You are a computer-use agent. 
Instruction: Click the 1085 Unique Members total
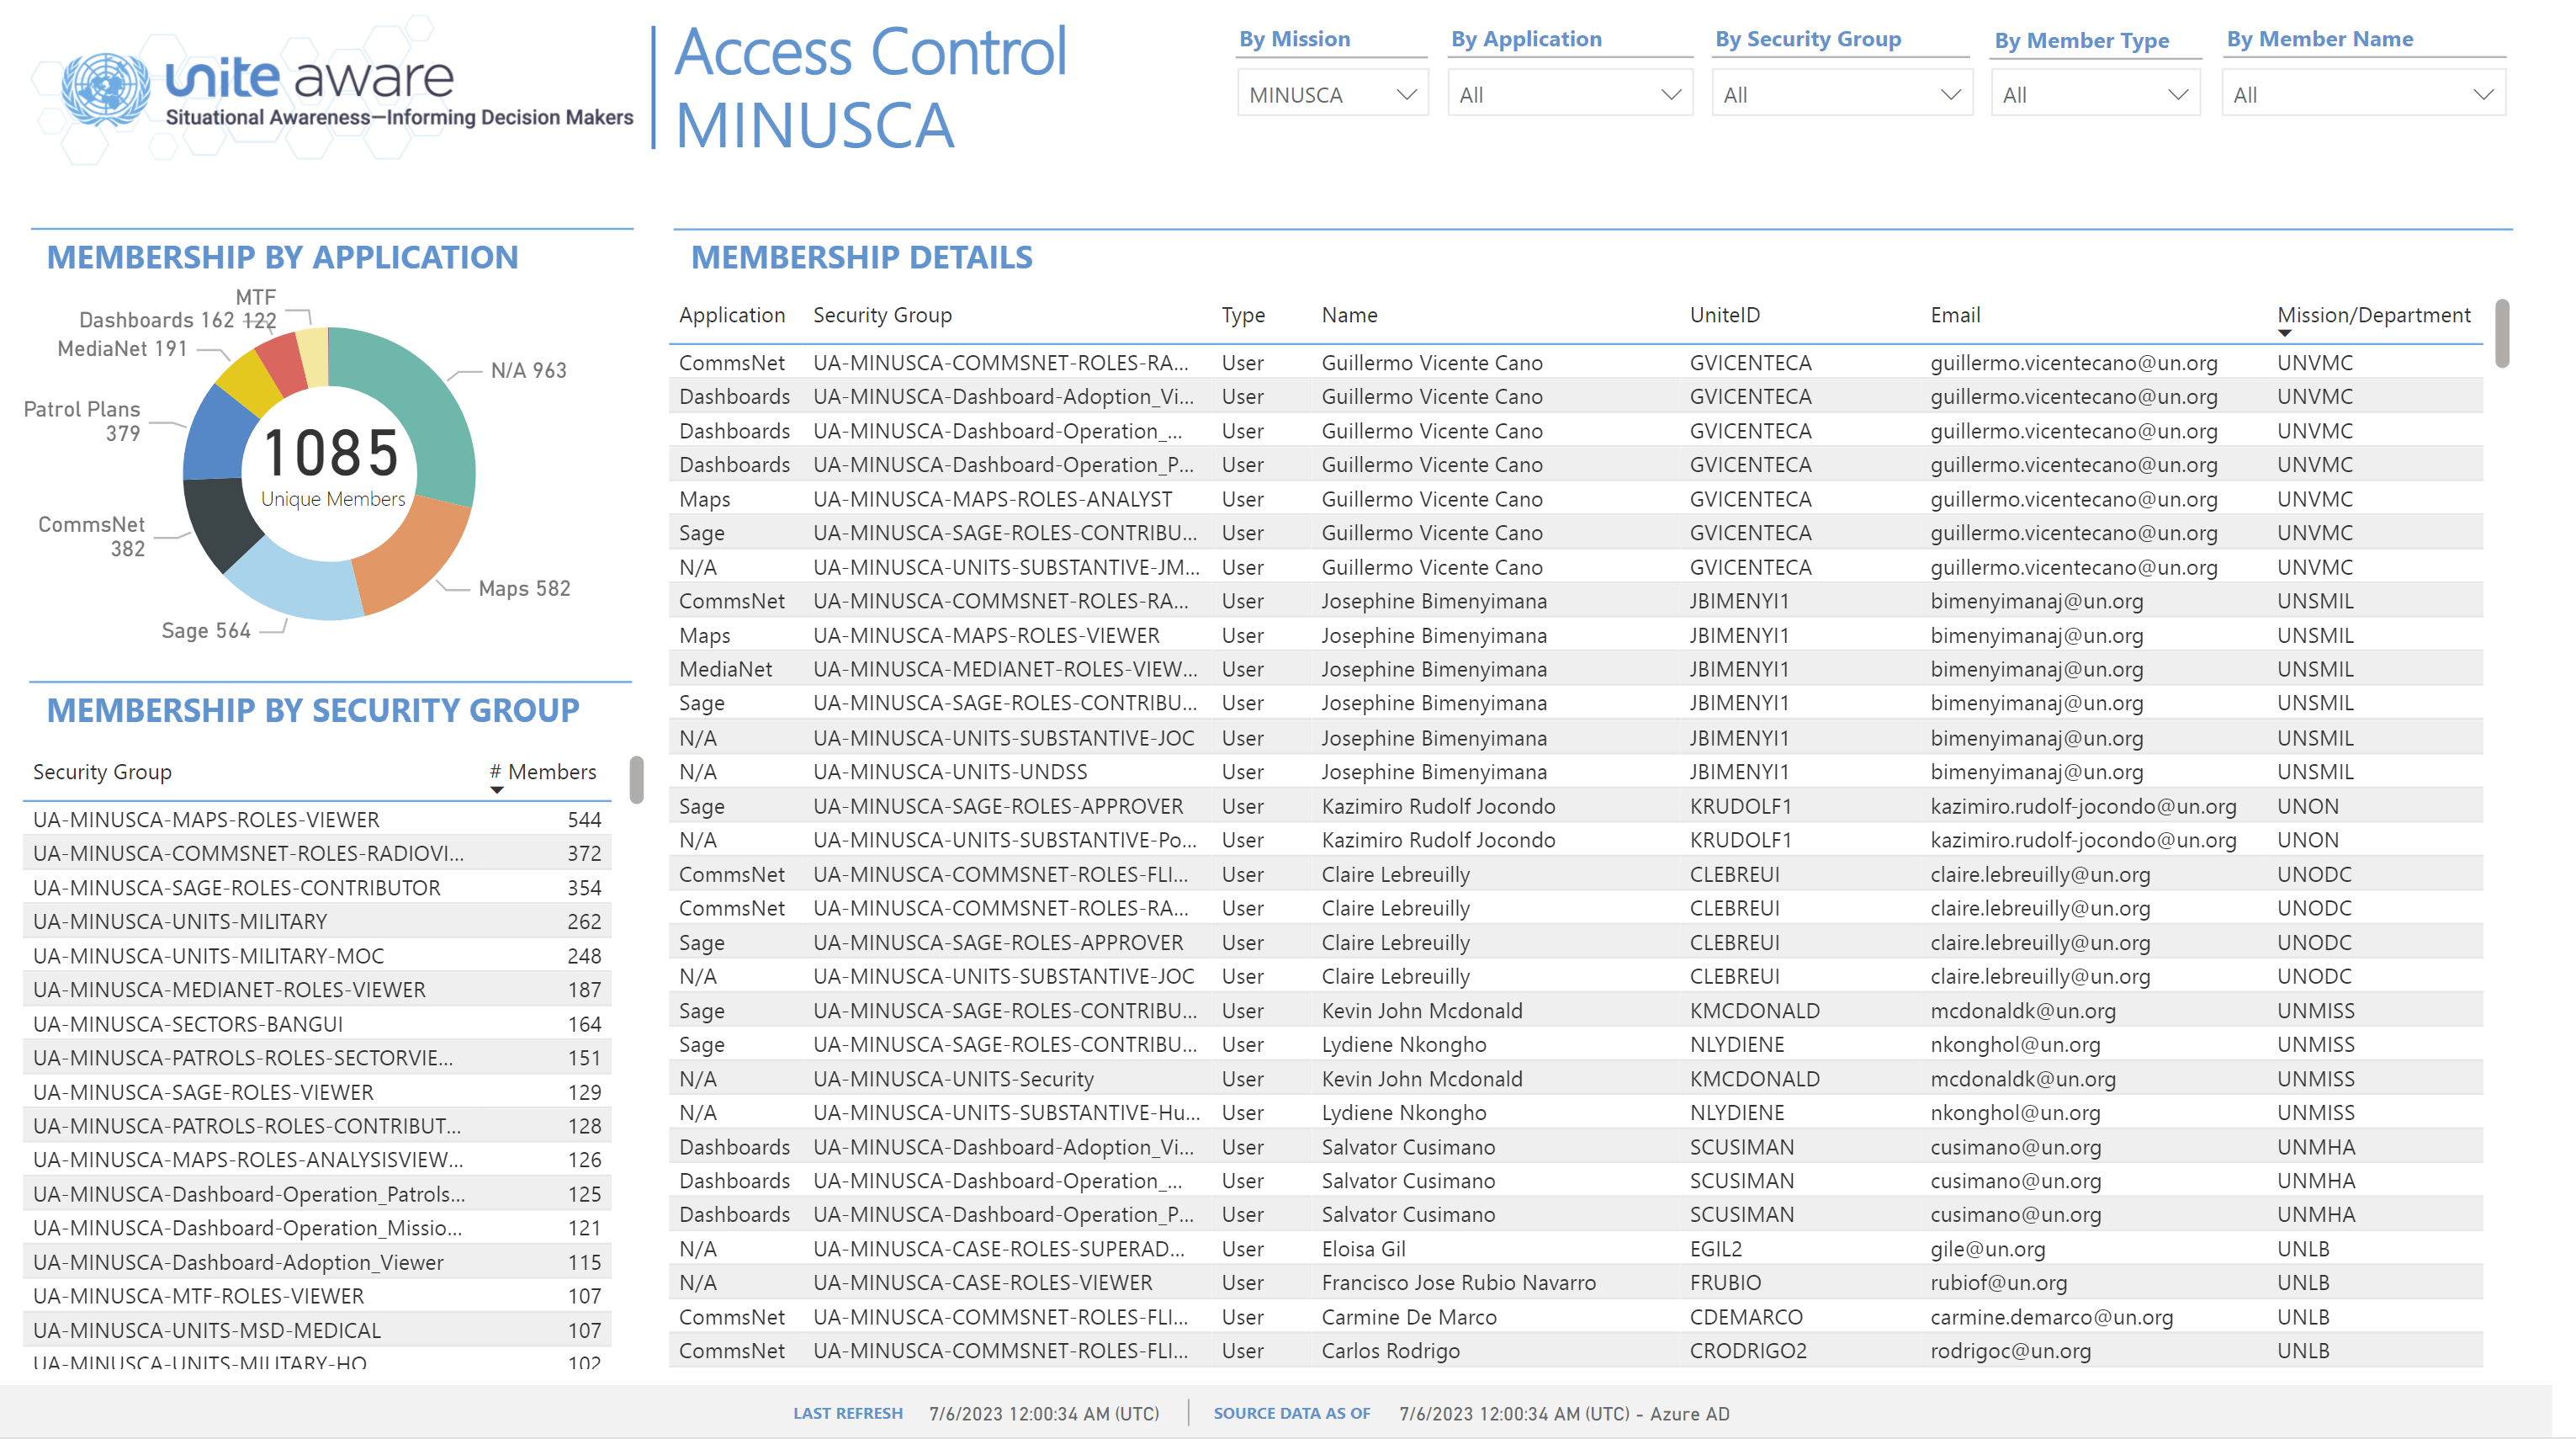point(332,465)
